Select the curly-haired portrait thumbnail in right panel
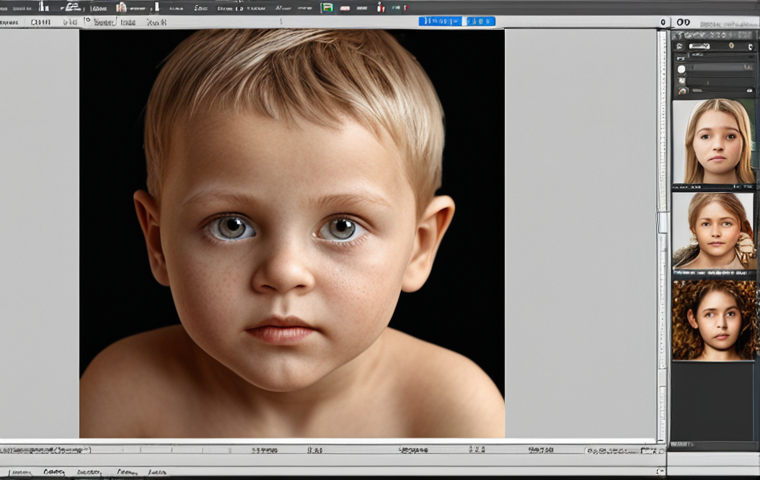Viewport: 760px width, 480px height. (714, 320)
